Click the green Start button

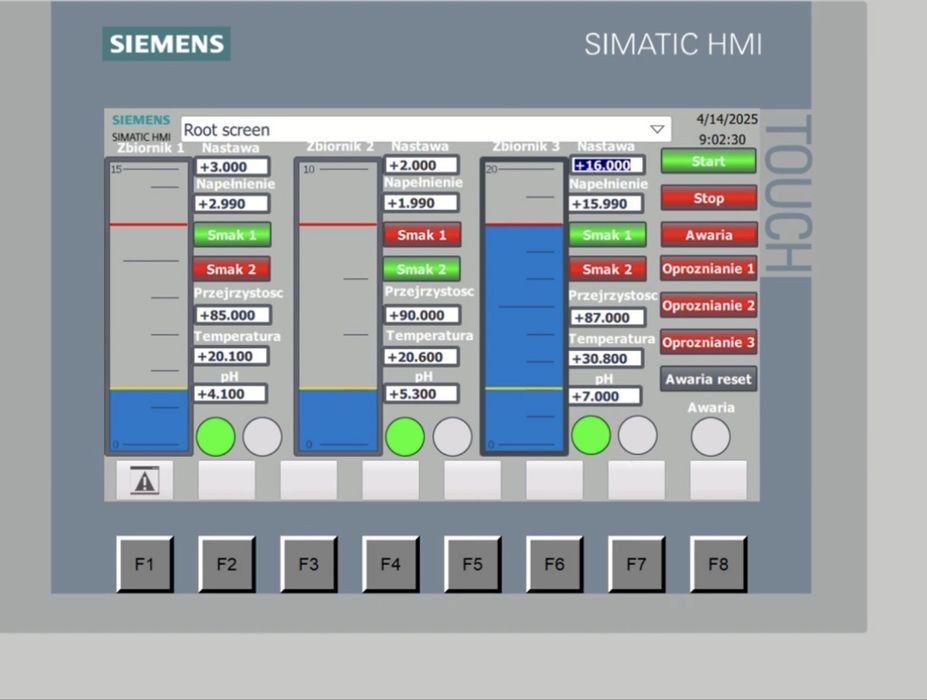pos(708,161)
